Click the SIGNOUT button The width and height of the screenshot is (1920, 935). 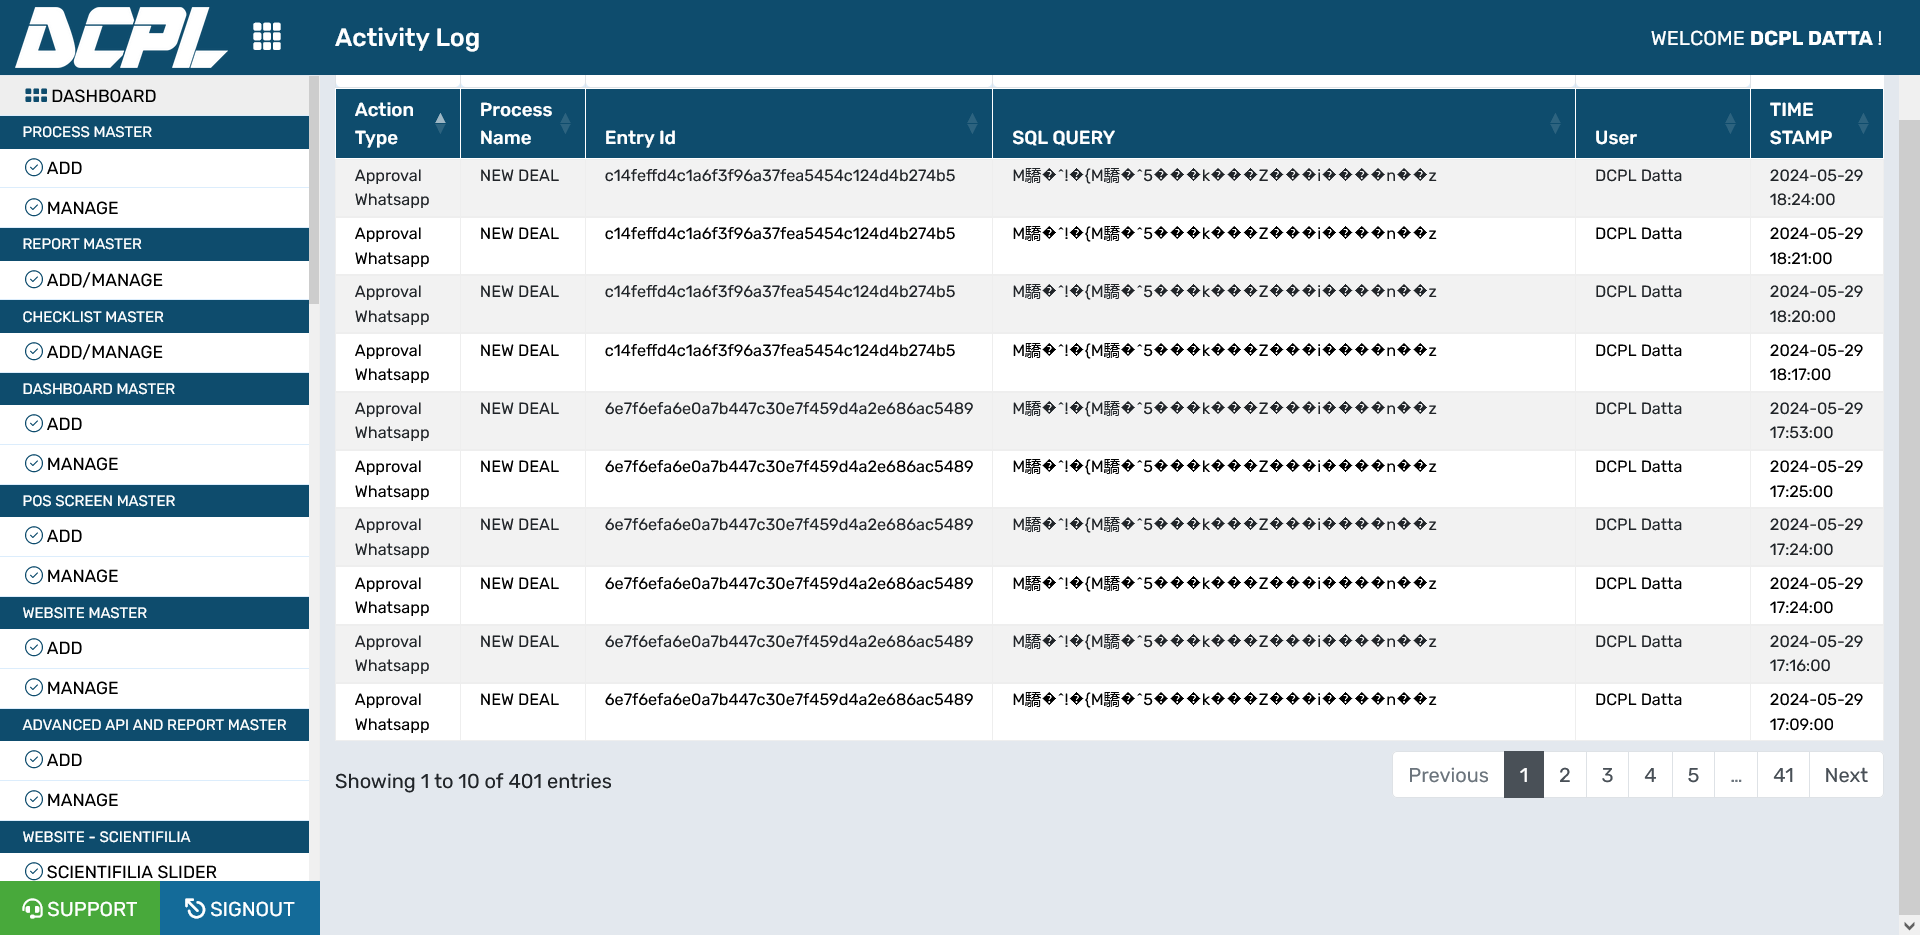click(240, 908)
